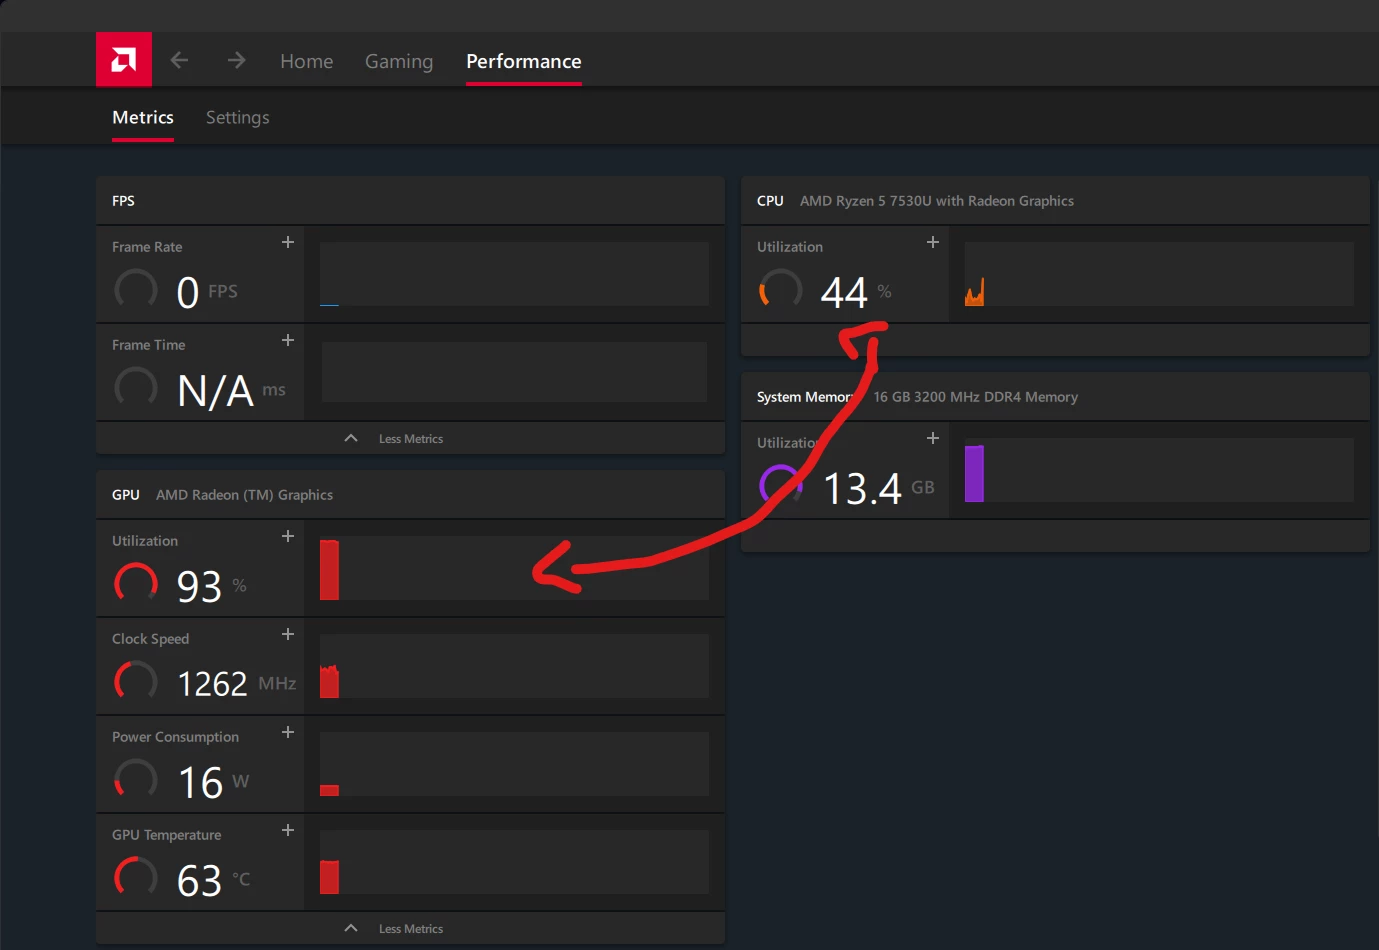Click the plus icon for memory Utilization
This screenshot has width=1379, height=950.
click(933, 438)
